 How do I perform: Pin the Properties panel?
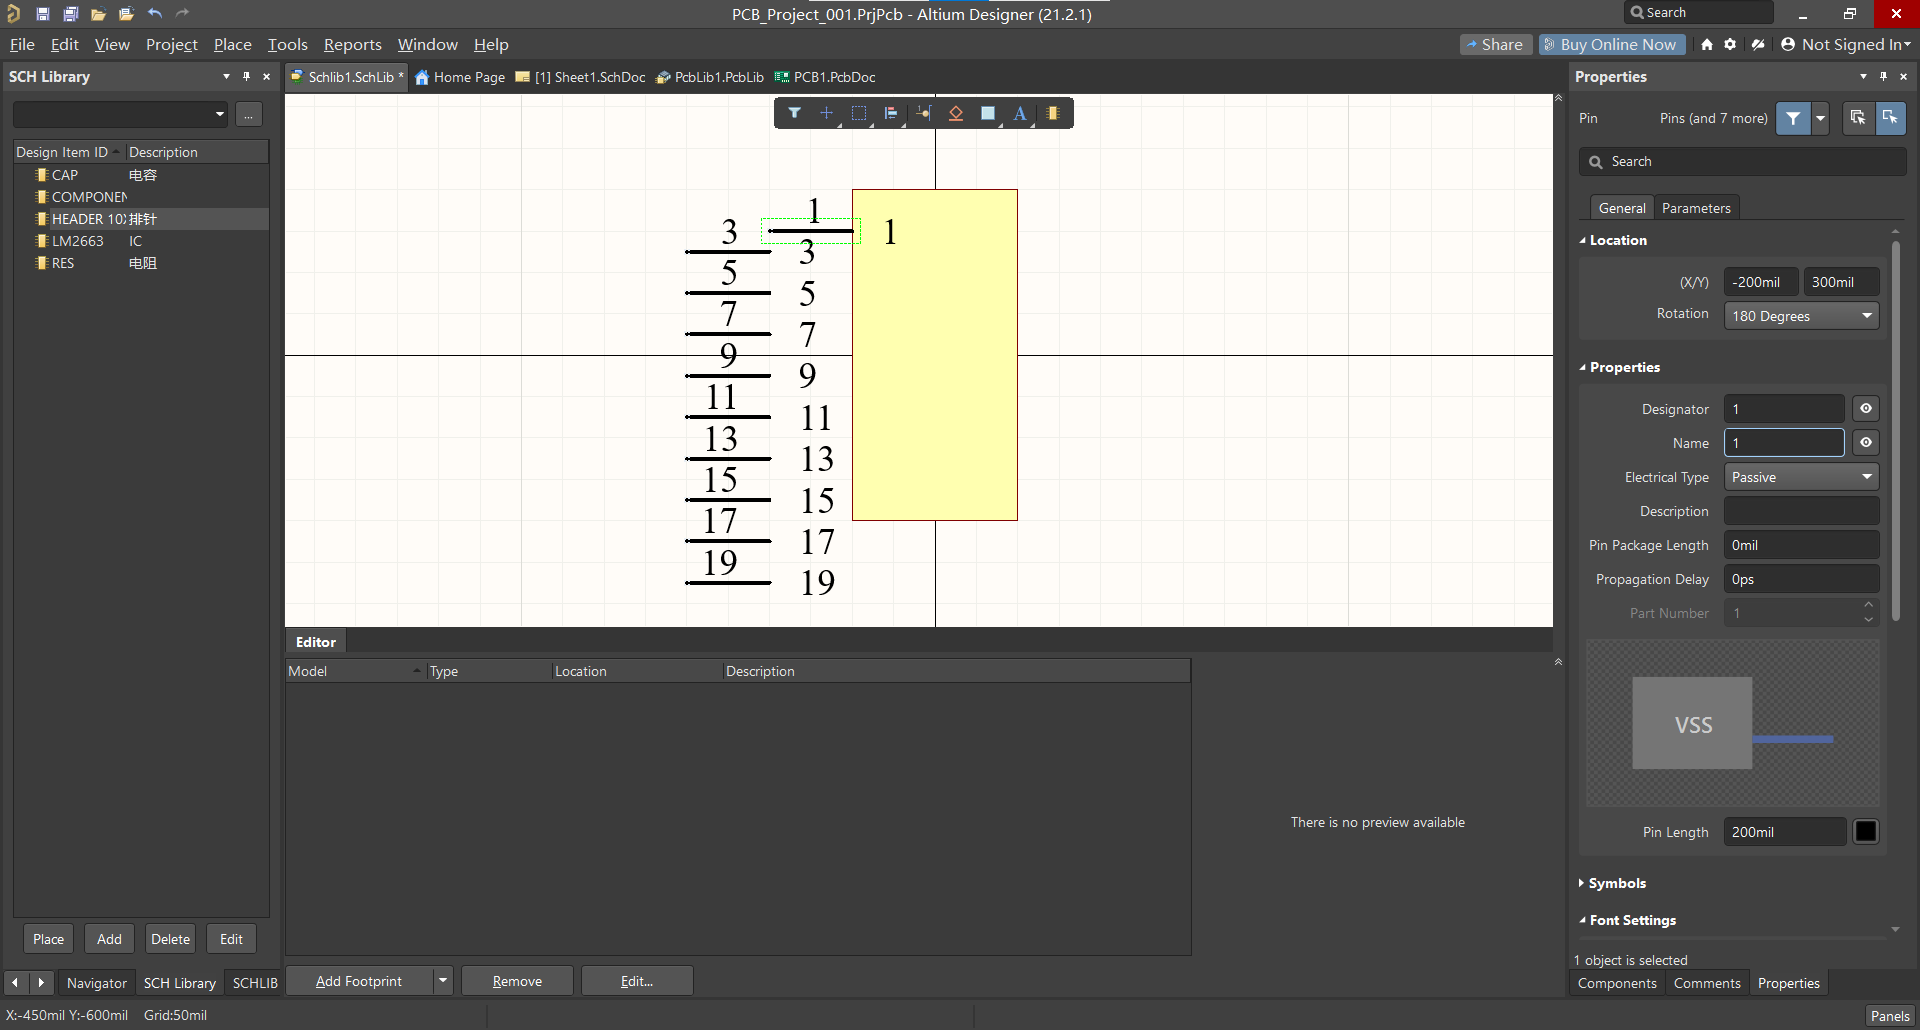1883,76
